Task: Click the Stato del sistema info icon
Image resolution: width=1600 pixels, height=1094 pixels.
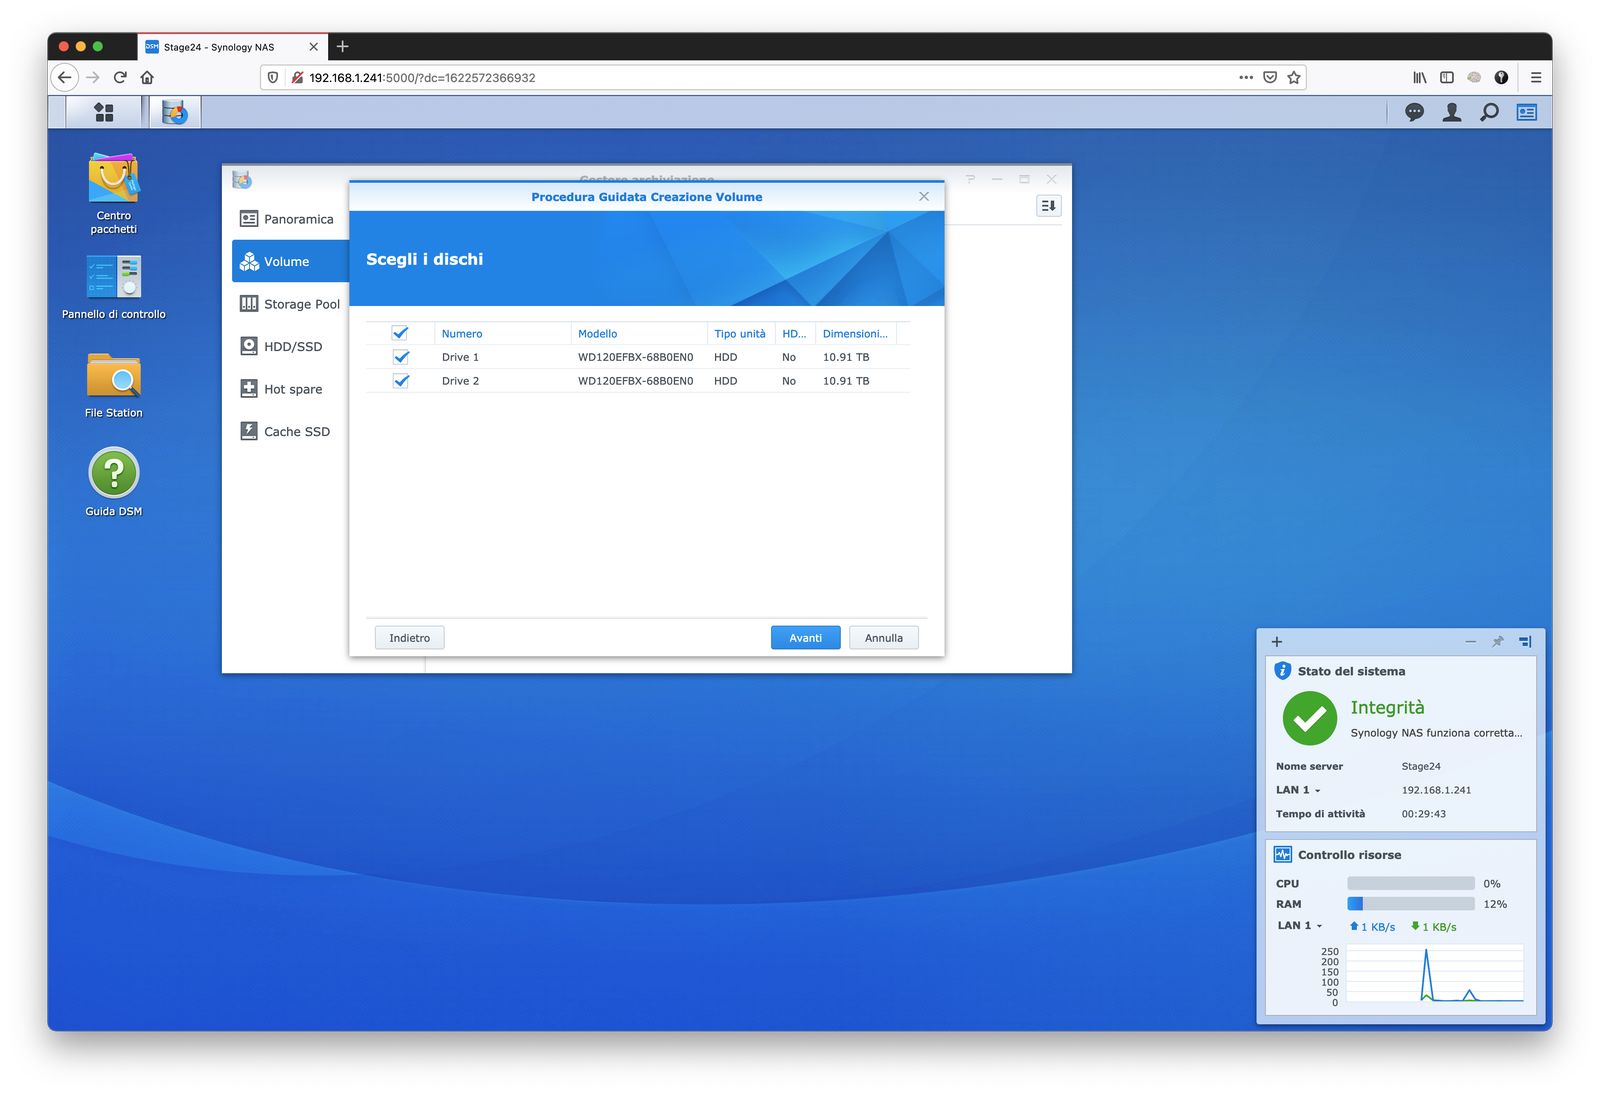Action: (x=1283, y=671)
